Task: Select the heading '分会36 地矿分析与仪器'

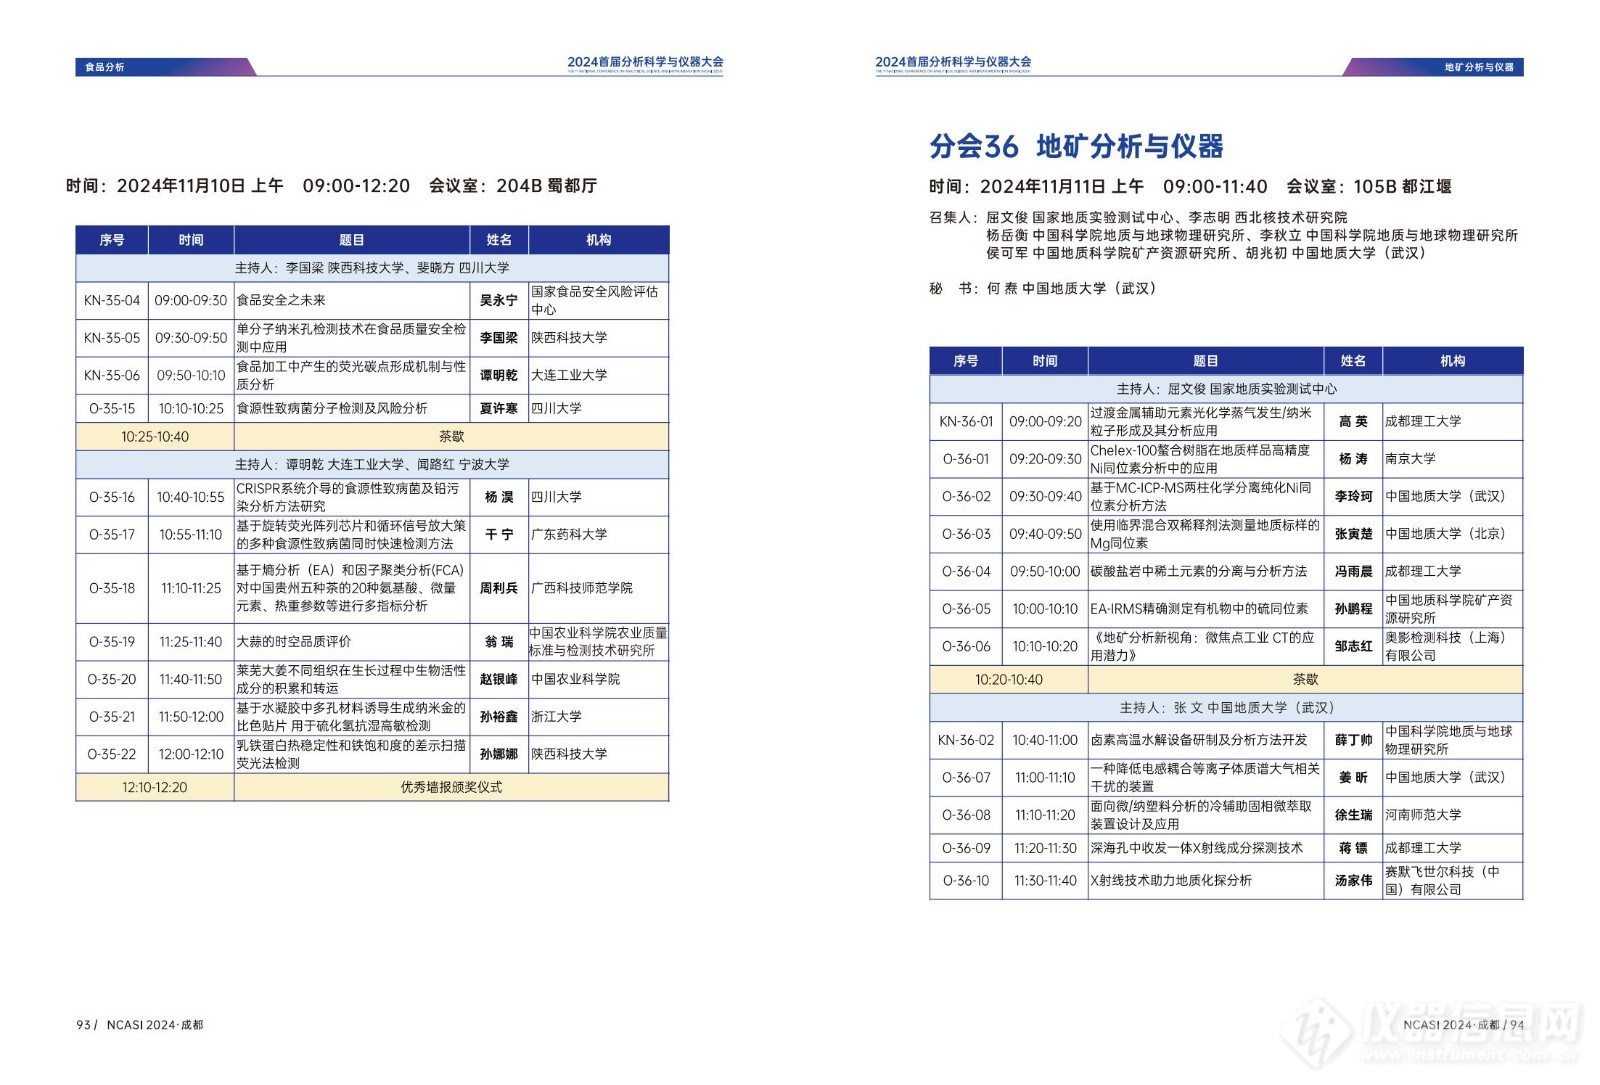Action: 1076,147
